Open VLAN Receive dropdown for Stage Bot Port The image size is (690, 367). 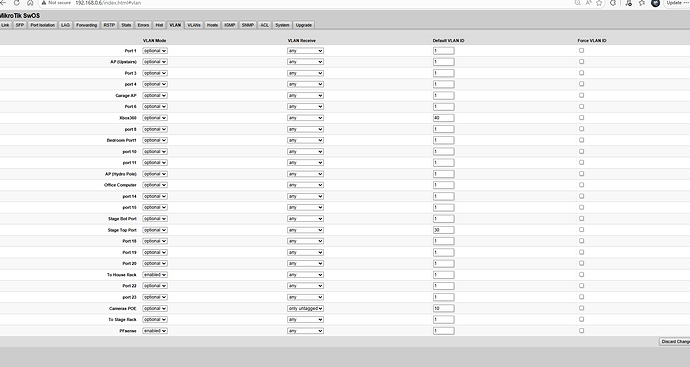point(305,219)
